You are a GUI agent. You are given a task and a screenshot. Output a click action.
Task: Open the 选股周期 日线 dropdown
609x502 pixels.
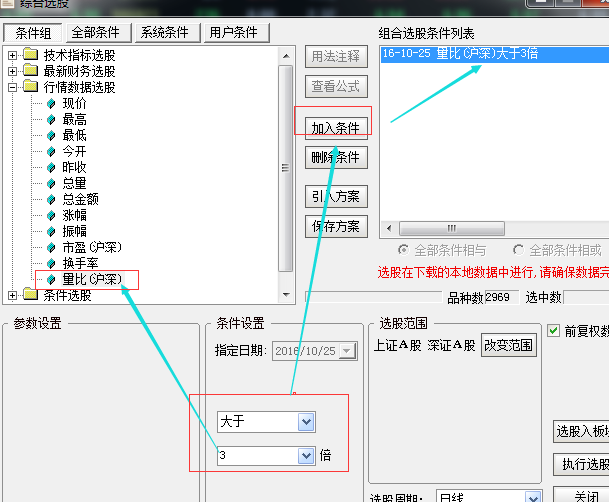(x=533, y=497)
